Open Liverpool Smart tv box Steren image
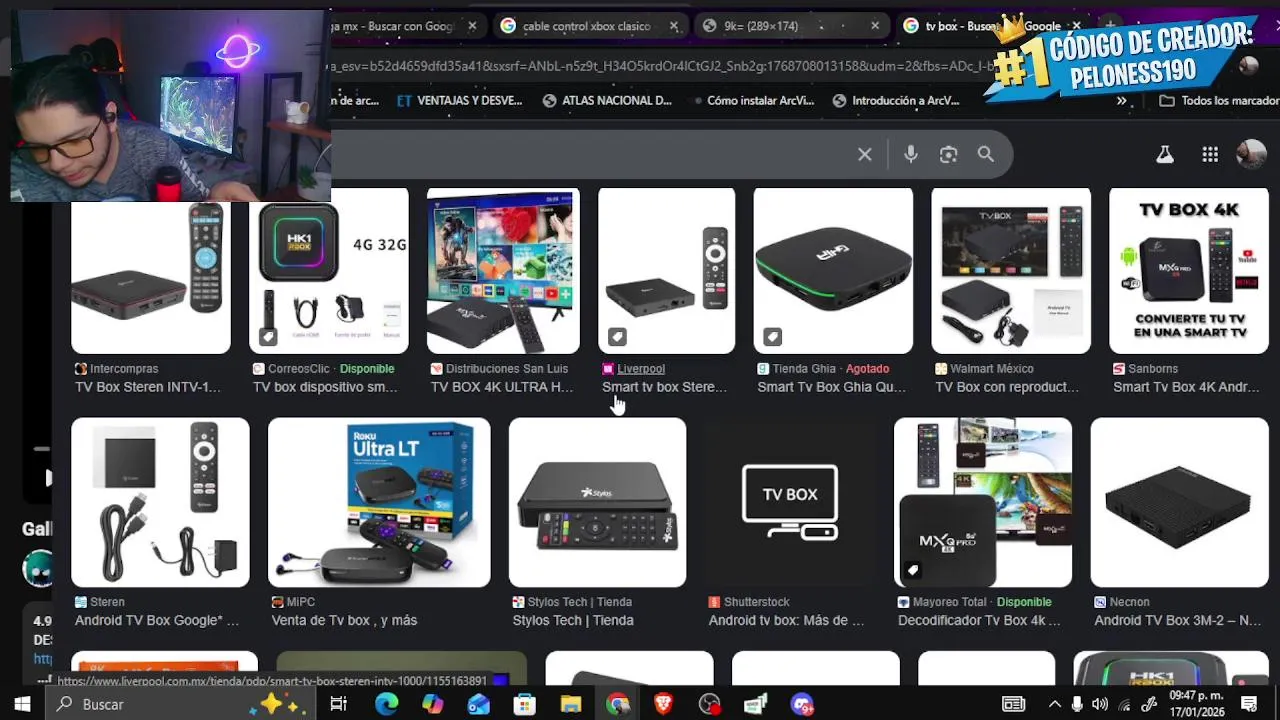The image size is (1280, 720). [666, 271]
